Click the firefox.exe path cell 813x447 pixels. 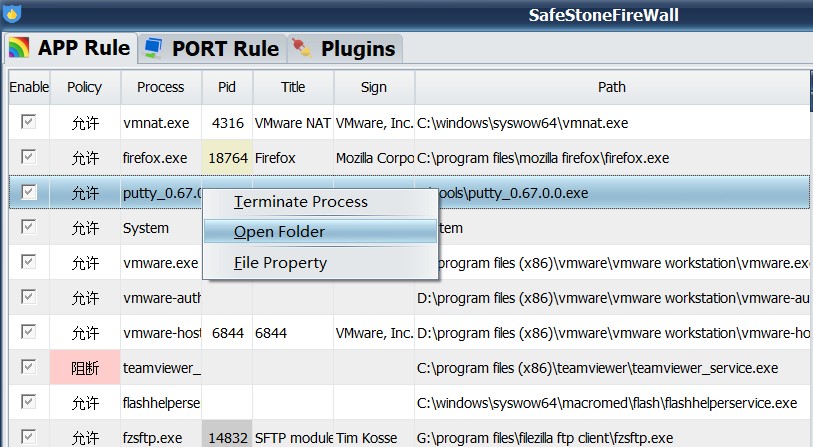612,158
